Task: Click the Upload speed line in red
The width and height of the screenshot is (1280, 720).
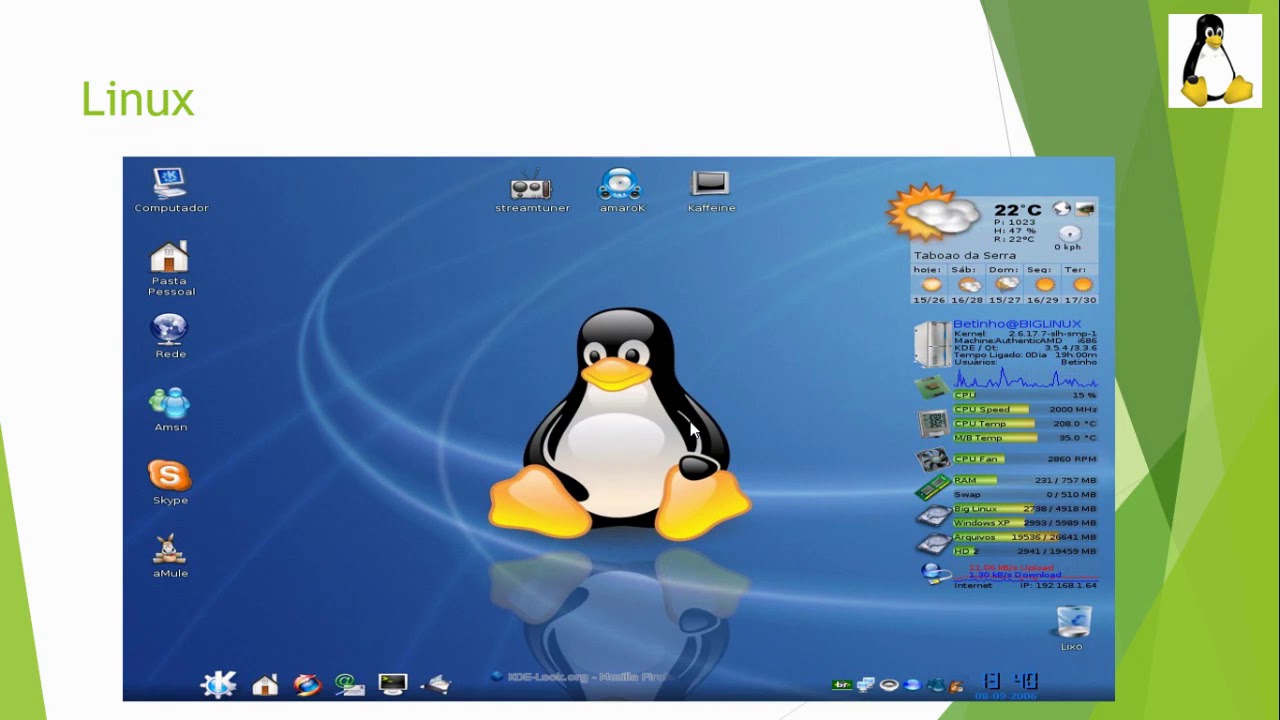Action: [x=1011, y=567]
